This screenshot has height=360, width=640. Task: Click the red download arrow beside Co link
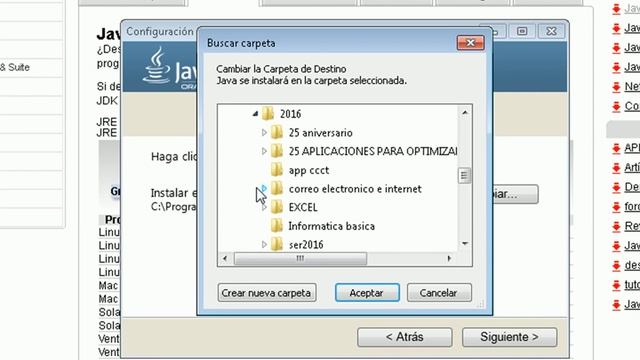coord(616,107)
